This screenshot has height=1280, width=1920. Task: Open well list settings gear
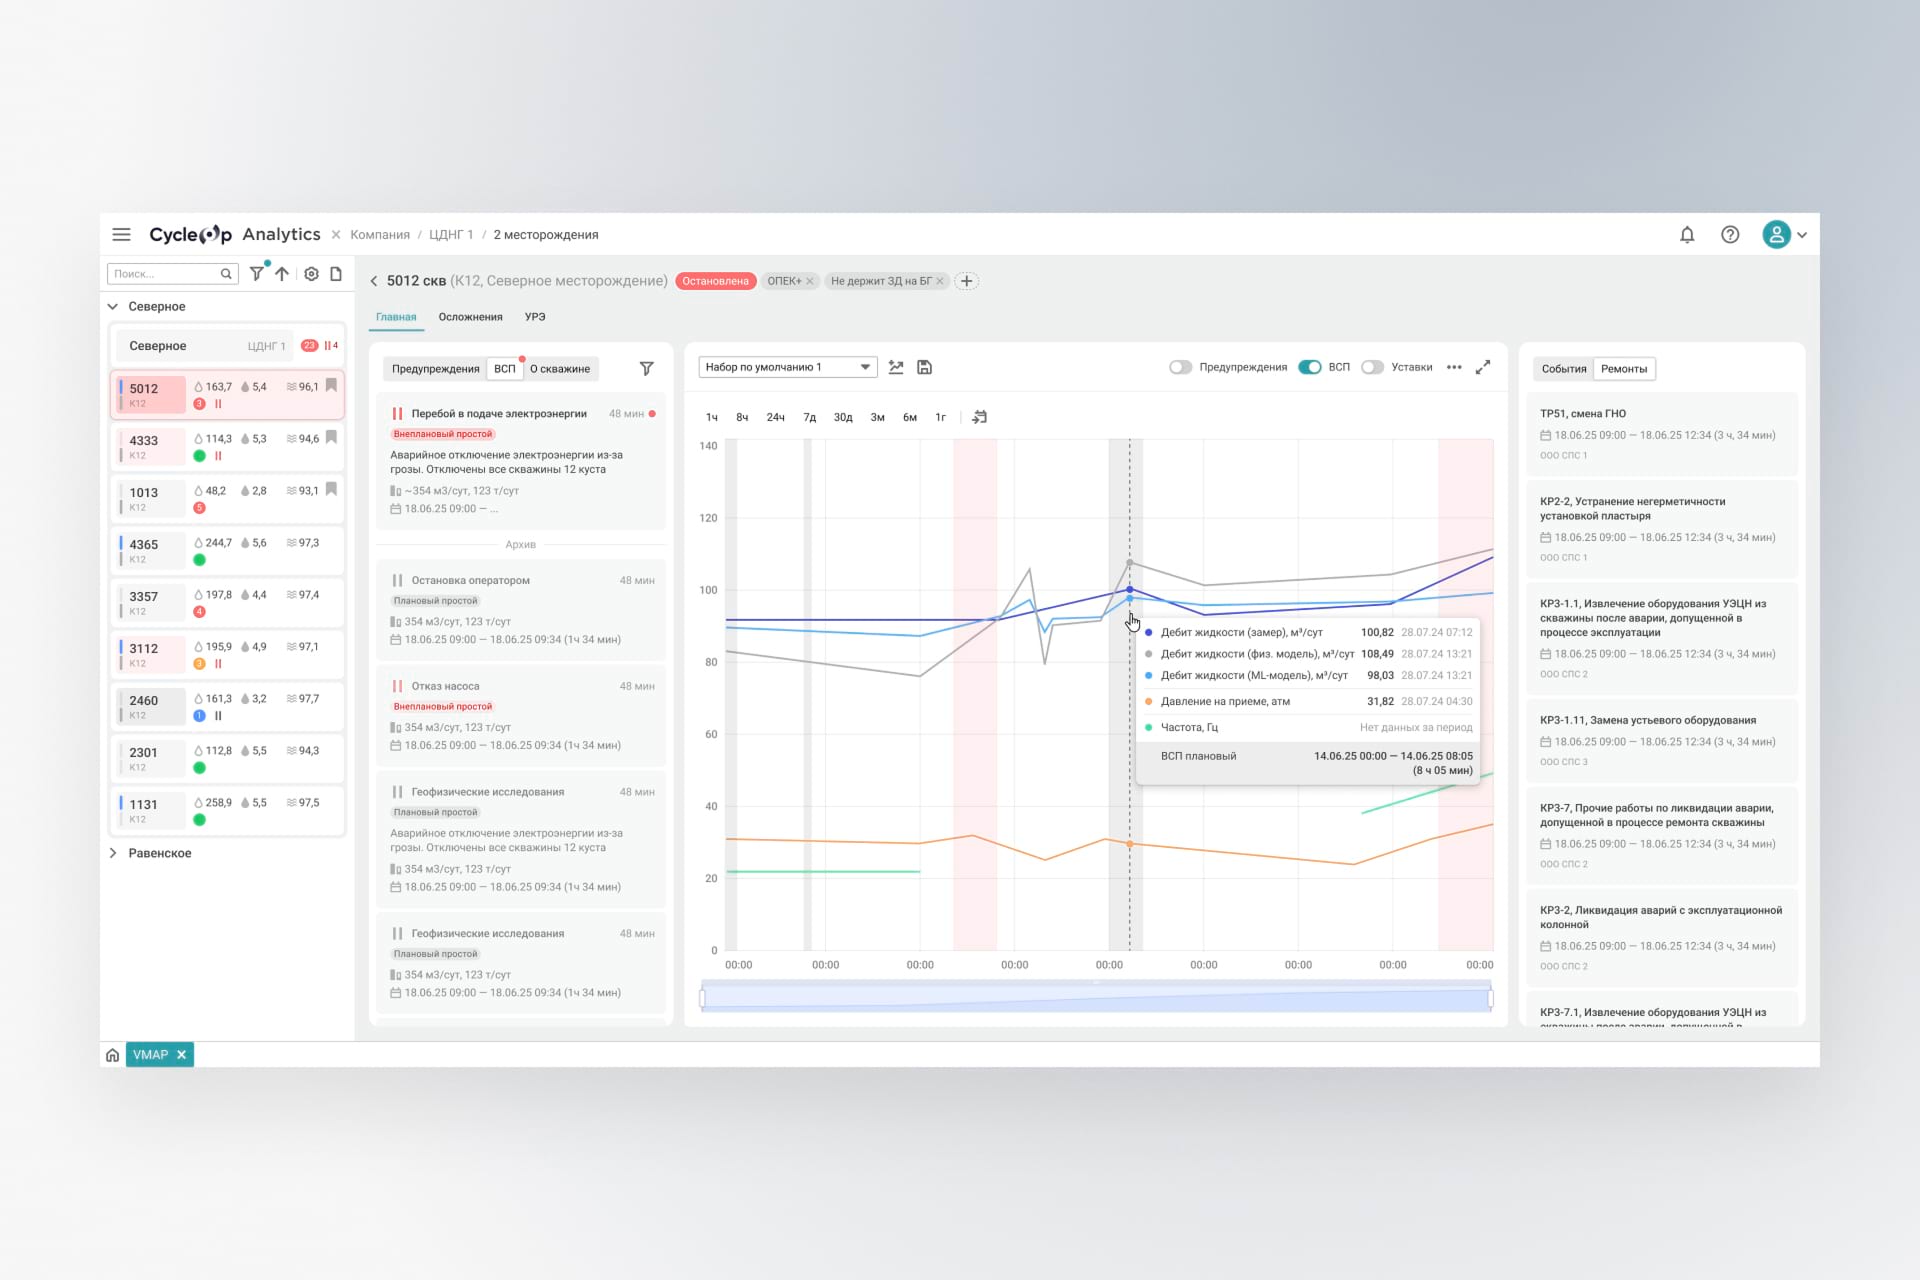click(x=311, y=273)
